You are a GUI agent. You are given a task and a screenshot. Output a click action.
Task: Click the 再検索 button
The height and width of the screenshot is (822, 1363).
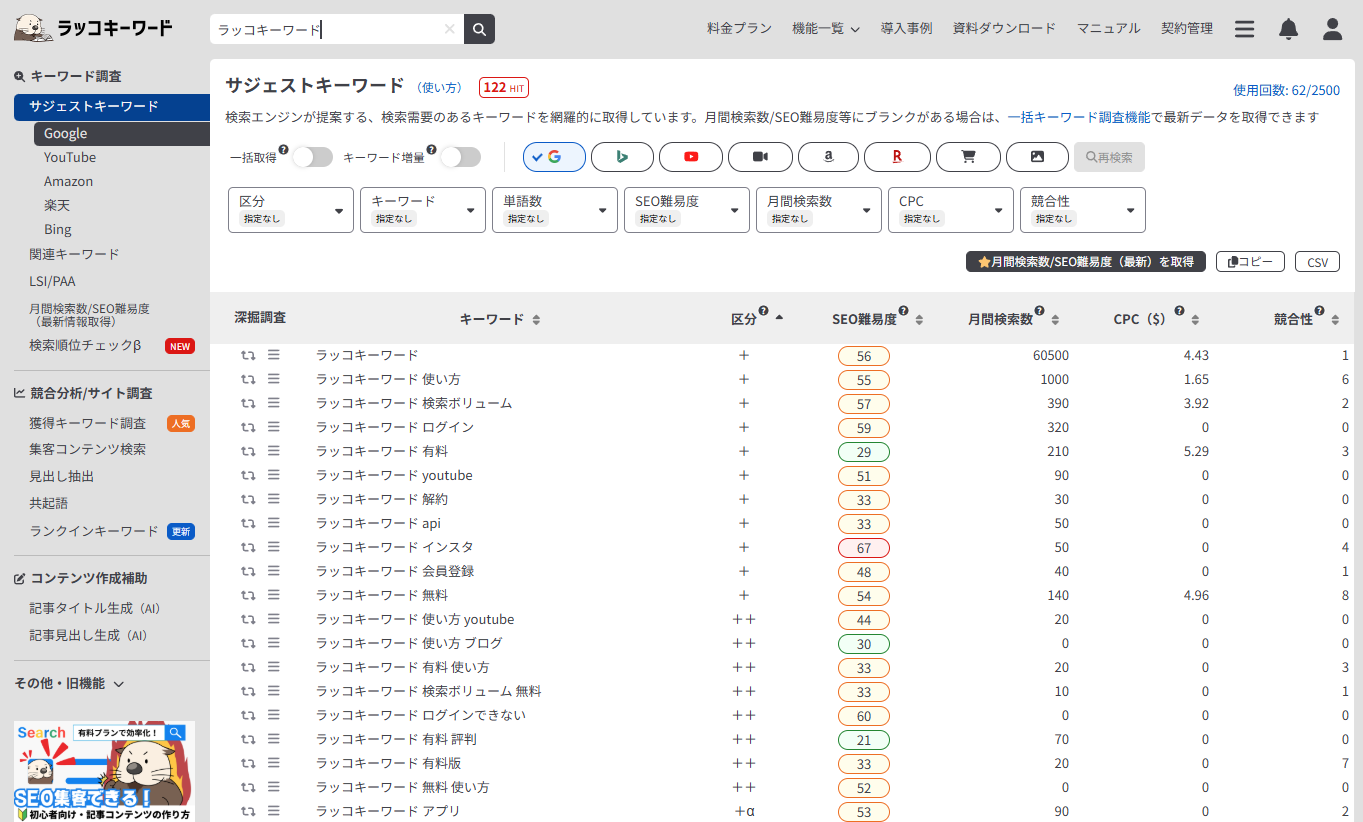point(1109,157)
